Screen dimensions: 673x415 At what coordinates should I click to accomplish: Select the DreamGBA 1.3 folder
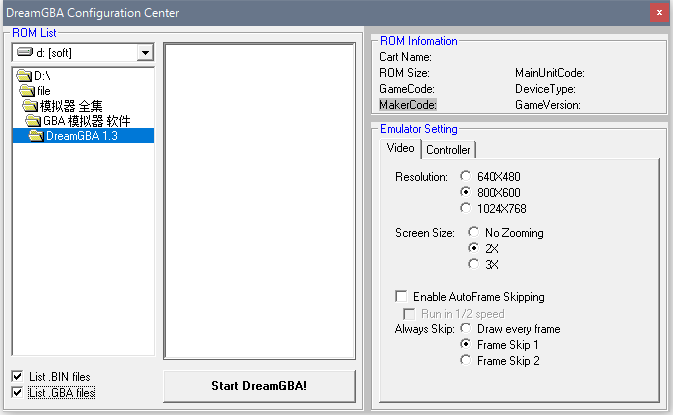coord(81,136)
